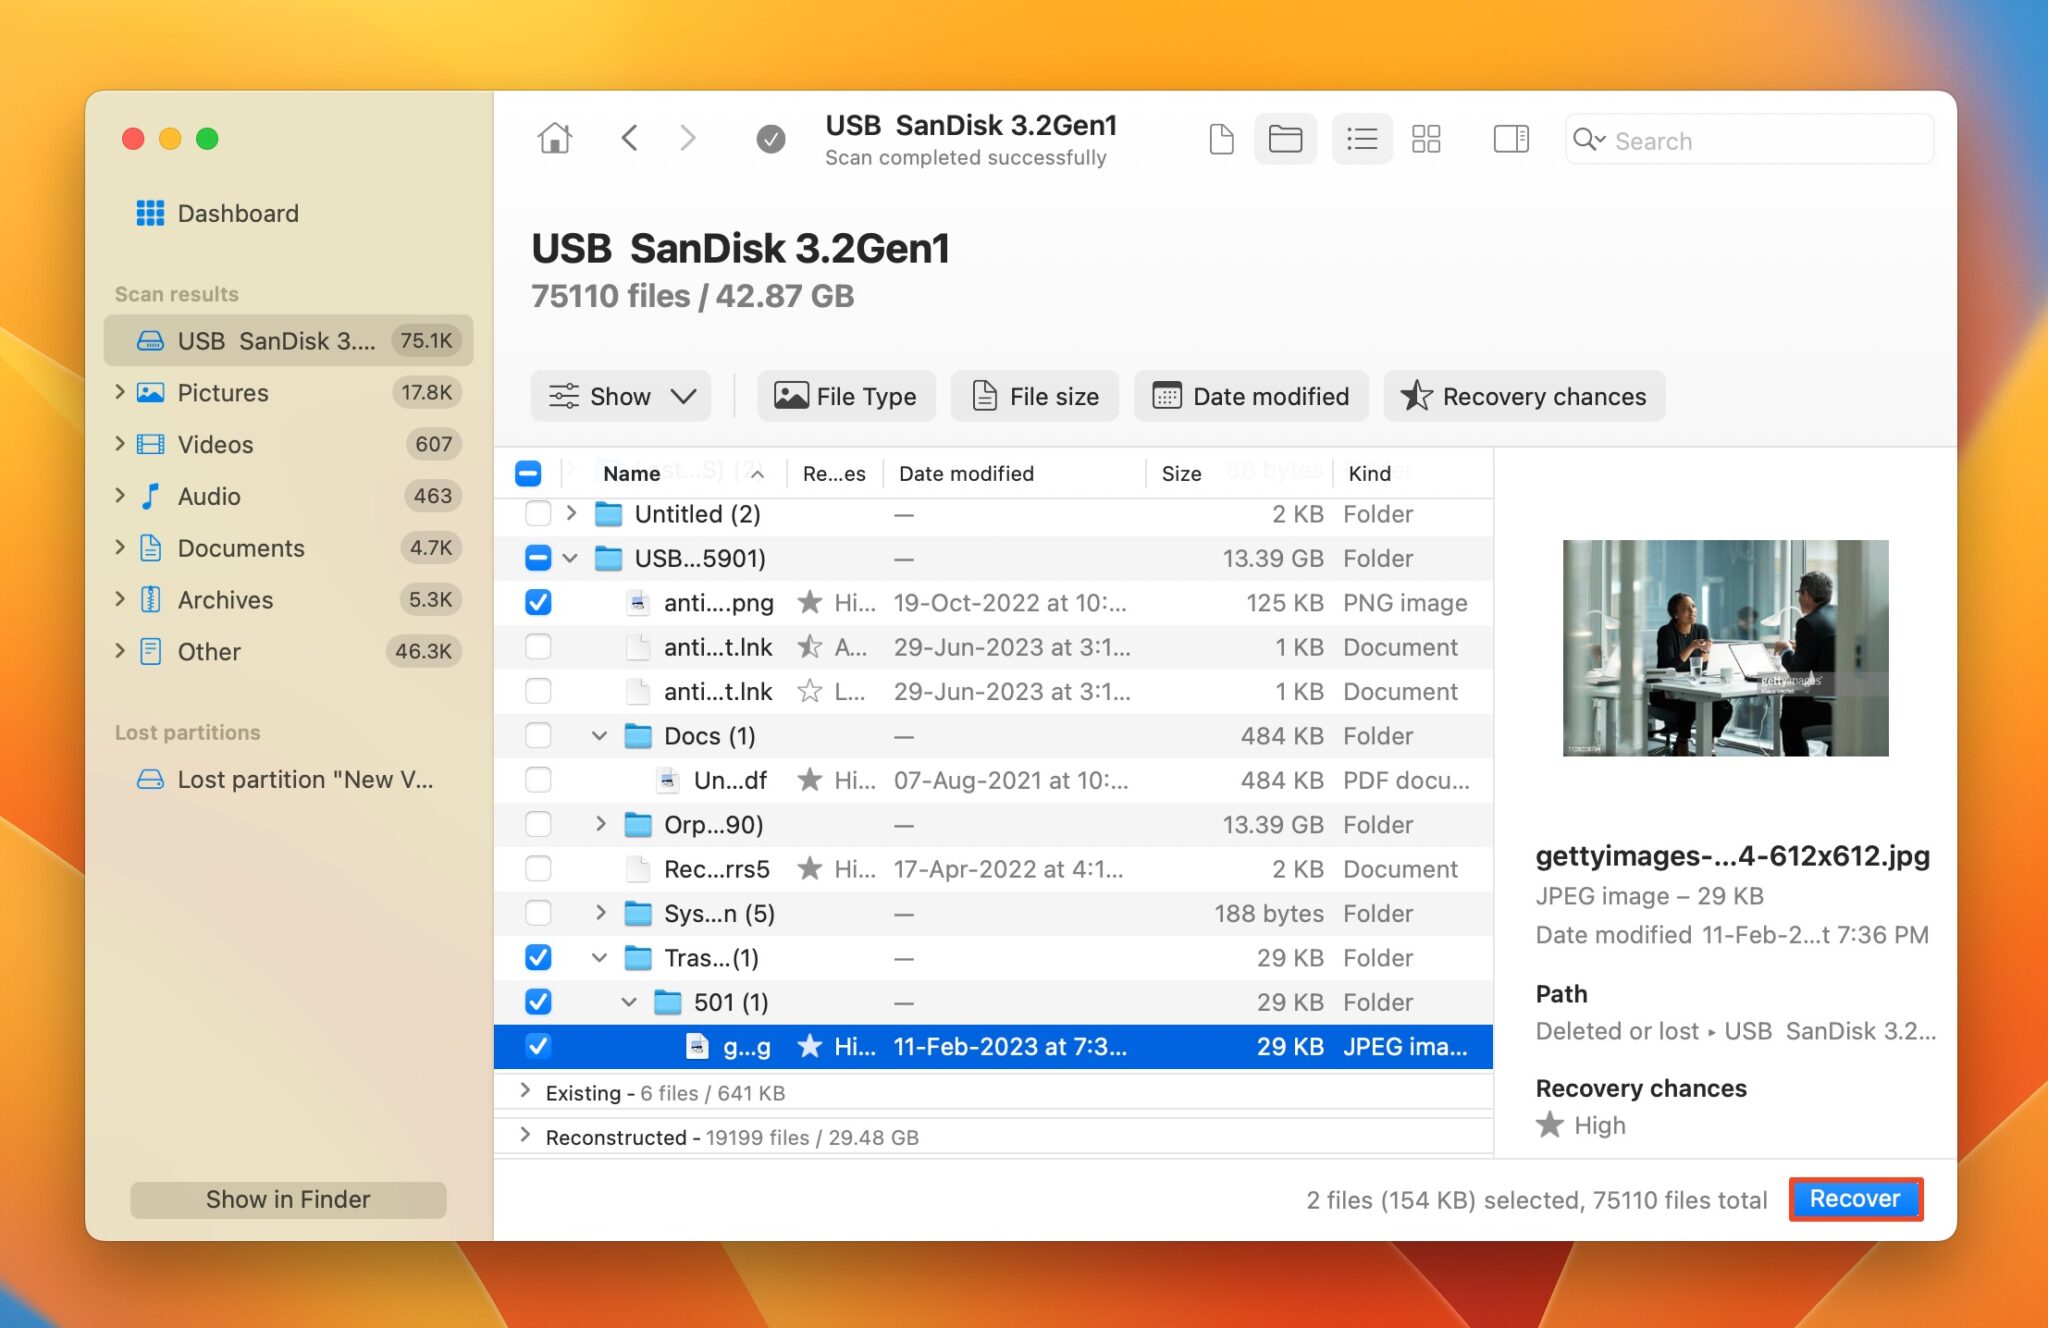Viewport: 2048px width, 1328px height.
Task: Open the Show filter menu
Action: pos(620,395)
